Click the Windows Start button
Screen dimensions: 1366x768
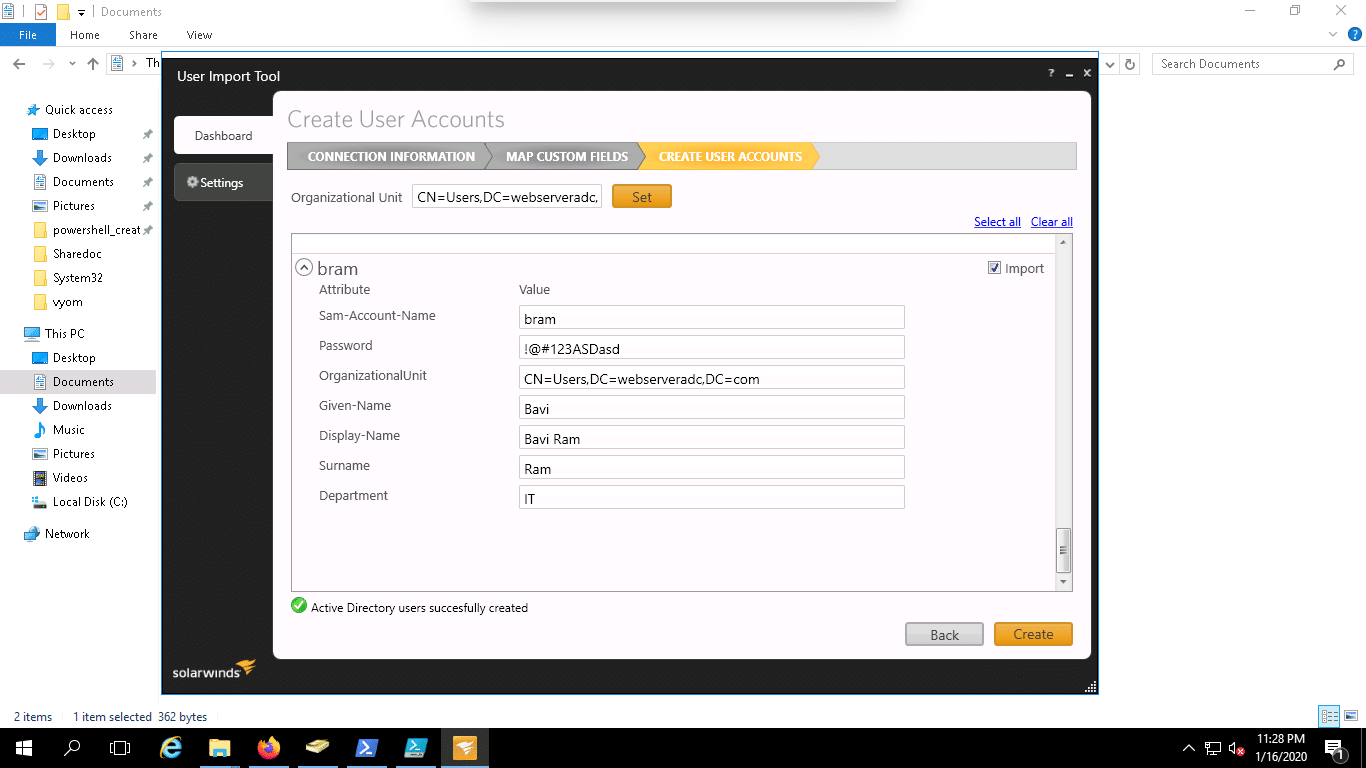(23, 748)
